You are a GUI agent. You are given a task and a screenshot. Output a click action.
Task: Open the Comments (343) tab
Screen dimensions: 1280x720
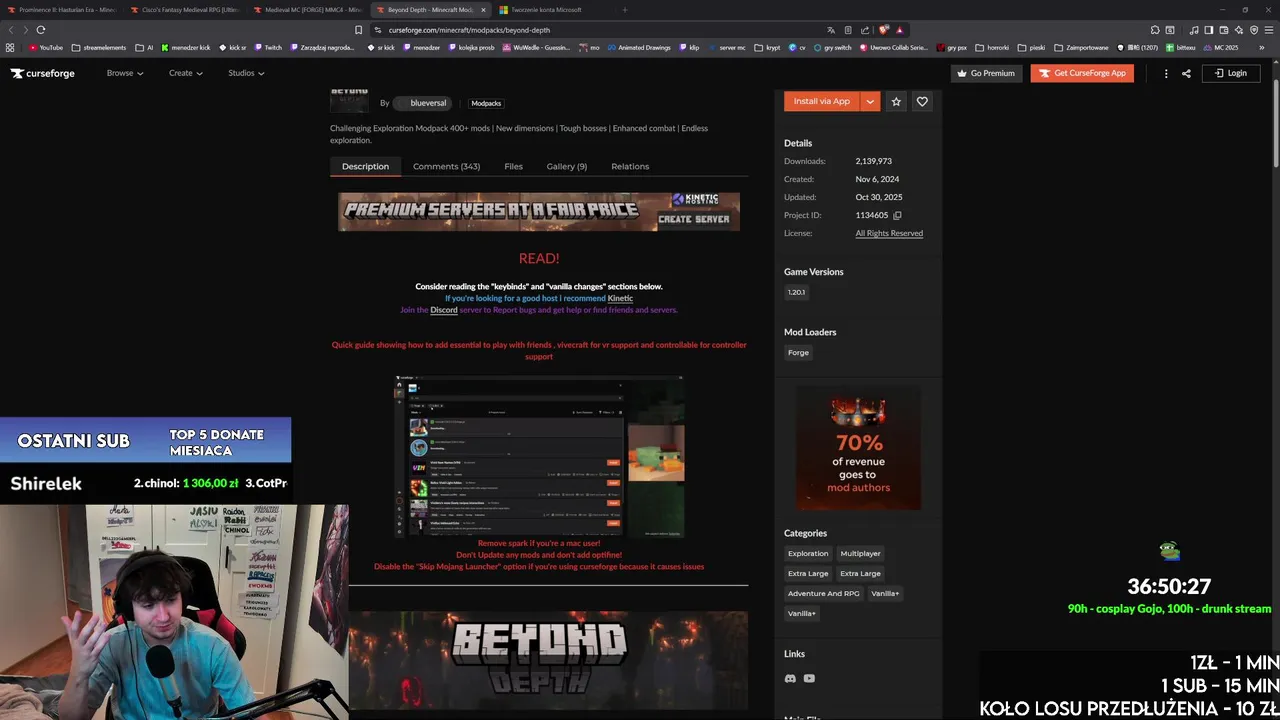click(x=446, y=166)
